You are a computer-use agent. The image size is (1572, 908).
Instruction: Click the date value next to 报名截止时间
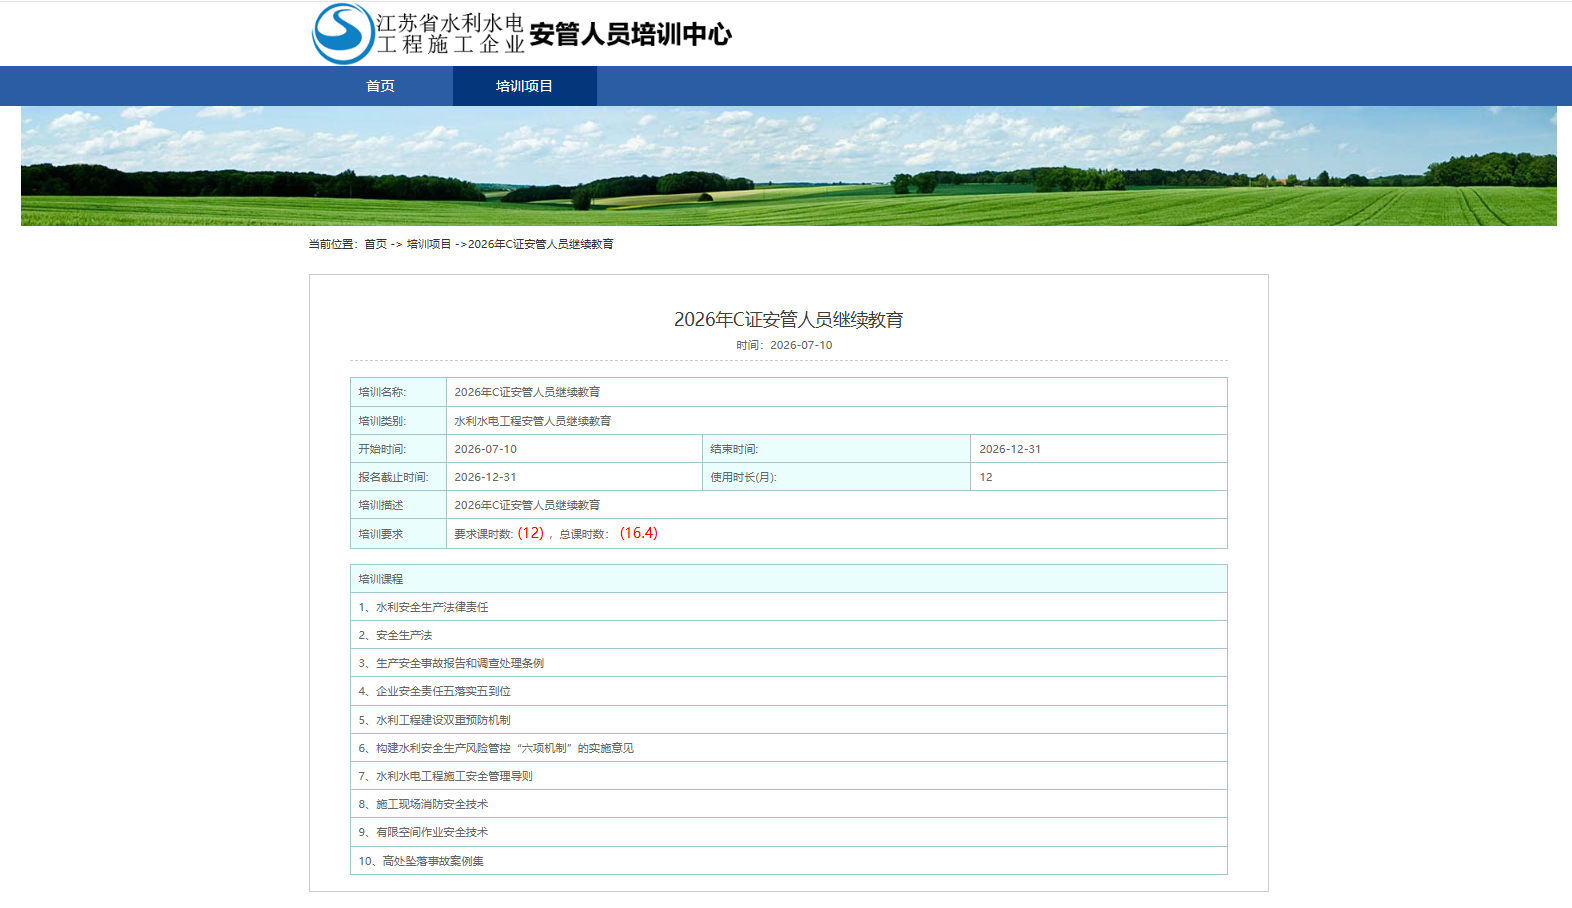(485, 477)
